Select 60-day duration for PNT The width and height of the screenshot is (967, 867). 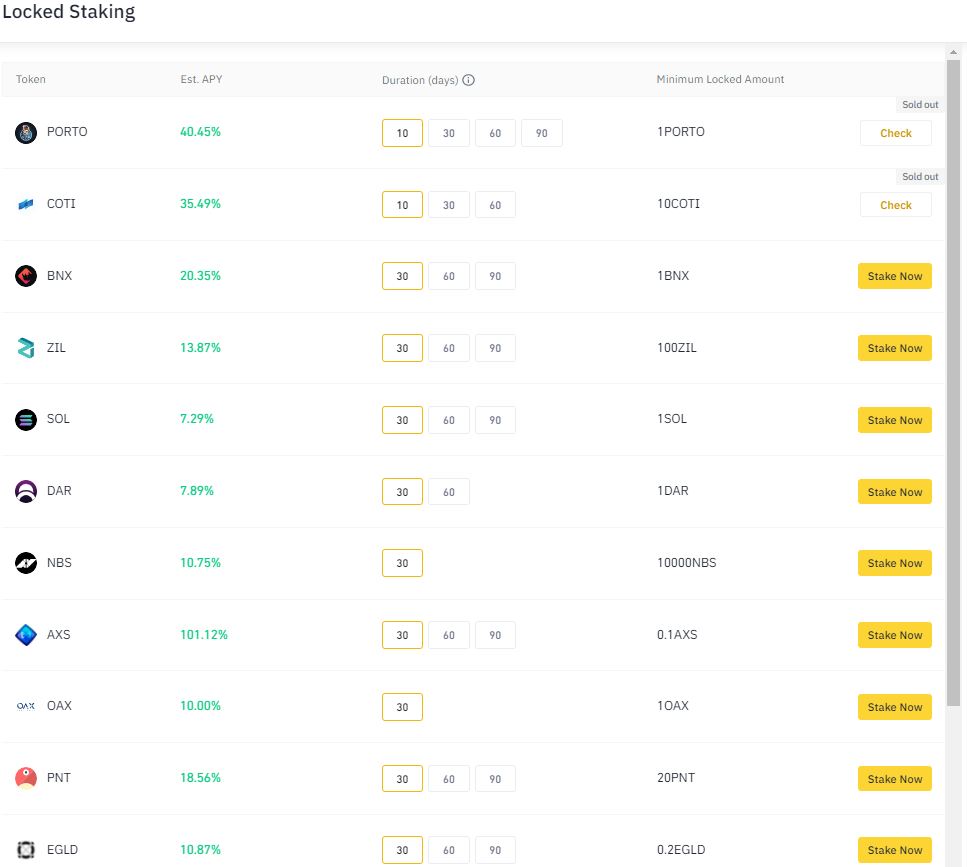click(449, 779)
